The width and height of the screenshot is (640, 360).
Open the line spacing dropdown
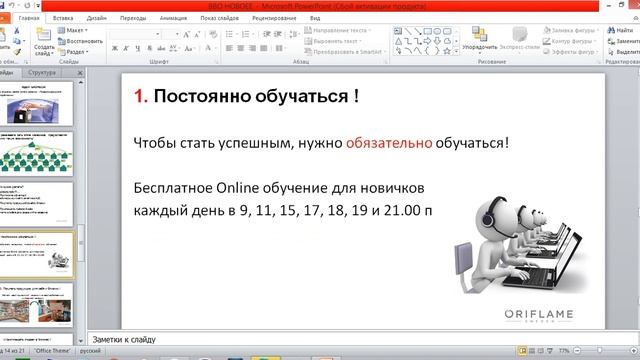[295, 34]
